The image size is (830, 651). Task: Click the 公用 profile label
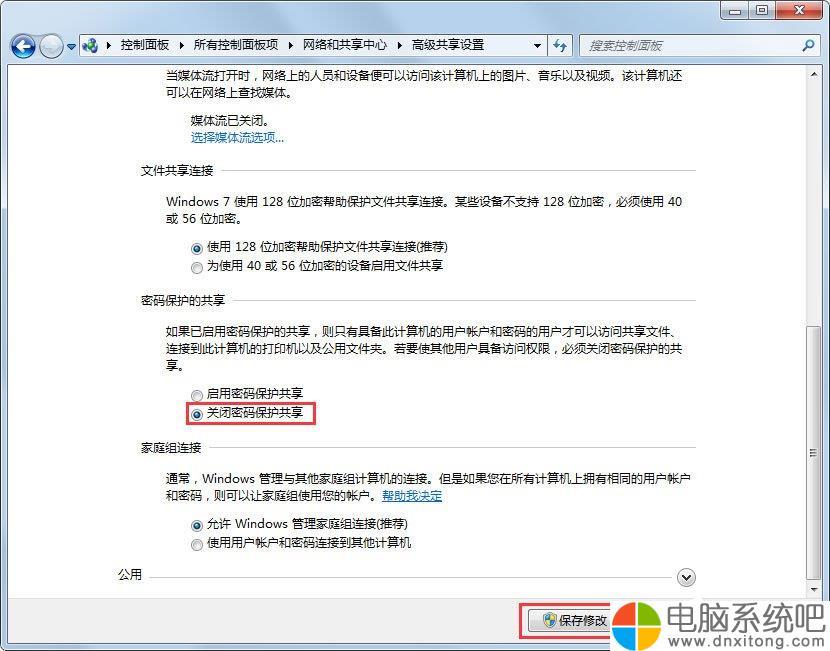pyautogui.click(x=130, y=574)
